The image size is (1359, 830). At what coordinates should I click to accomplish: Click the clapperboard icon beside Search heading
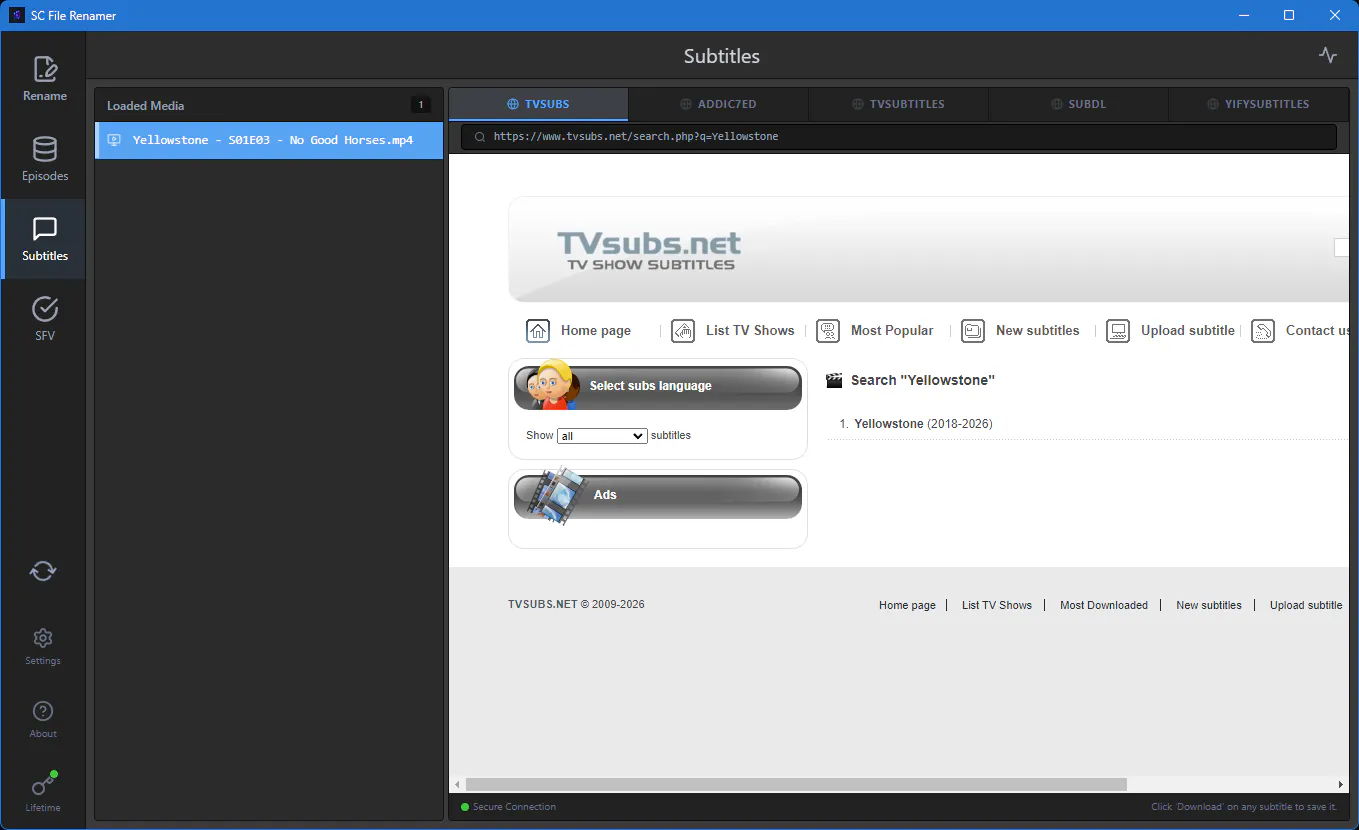[834, 380]
